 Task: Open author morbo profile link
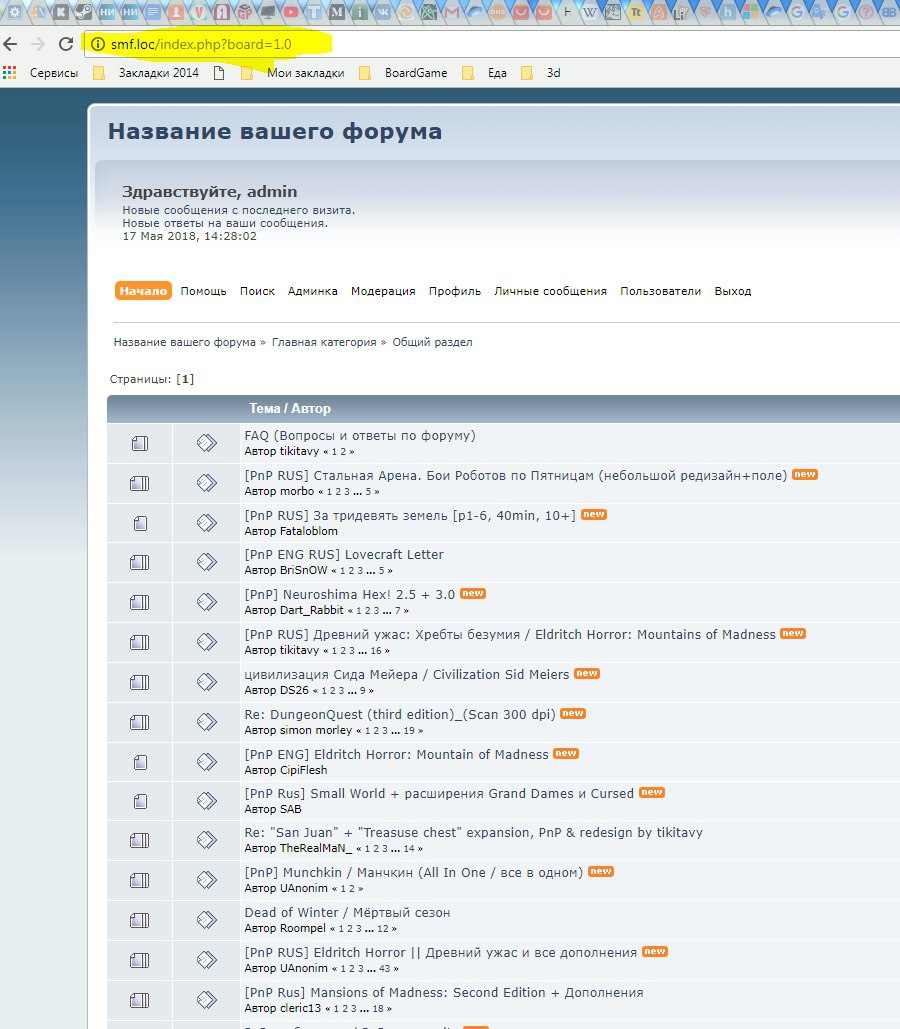[x=297, y=491]
